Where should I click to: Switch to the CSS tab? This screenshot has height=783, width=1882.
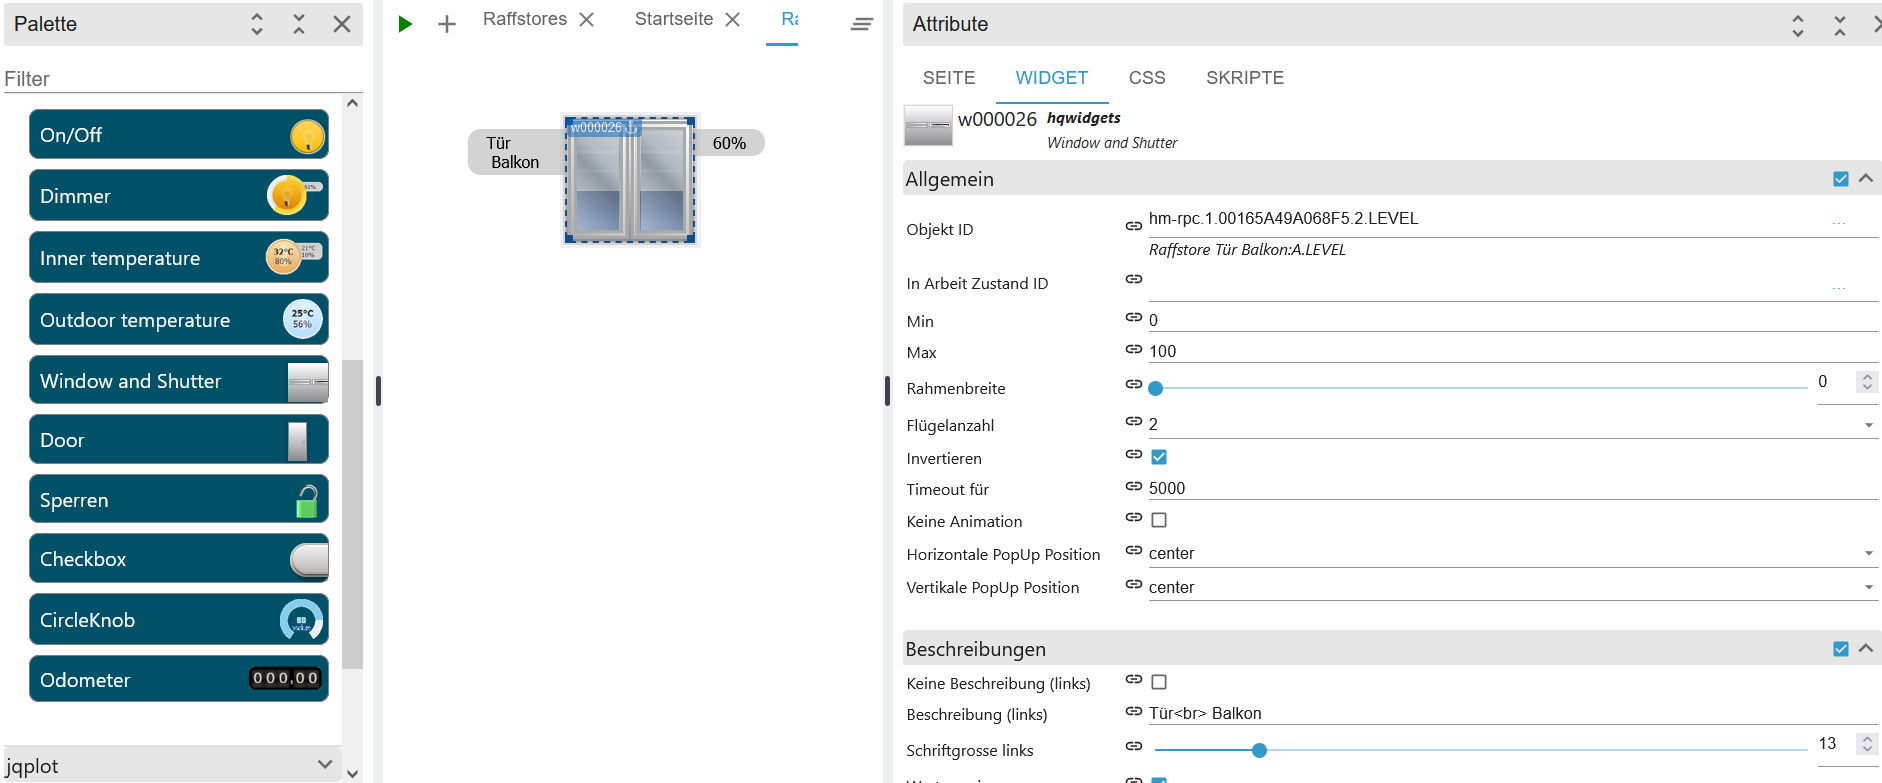coord(1146,78)
